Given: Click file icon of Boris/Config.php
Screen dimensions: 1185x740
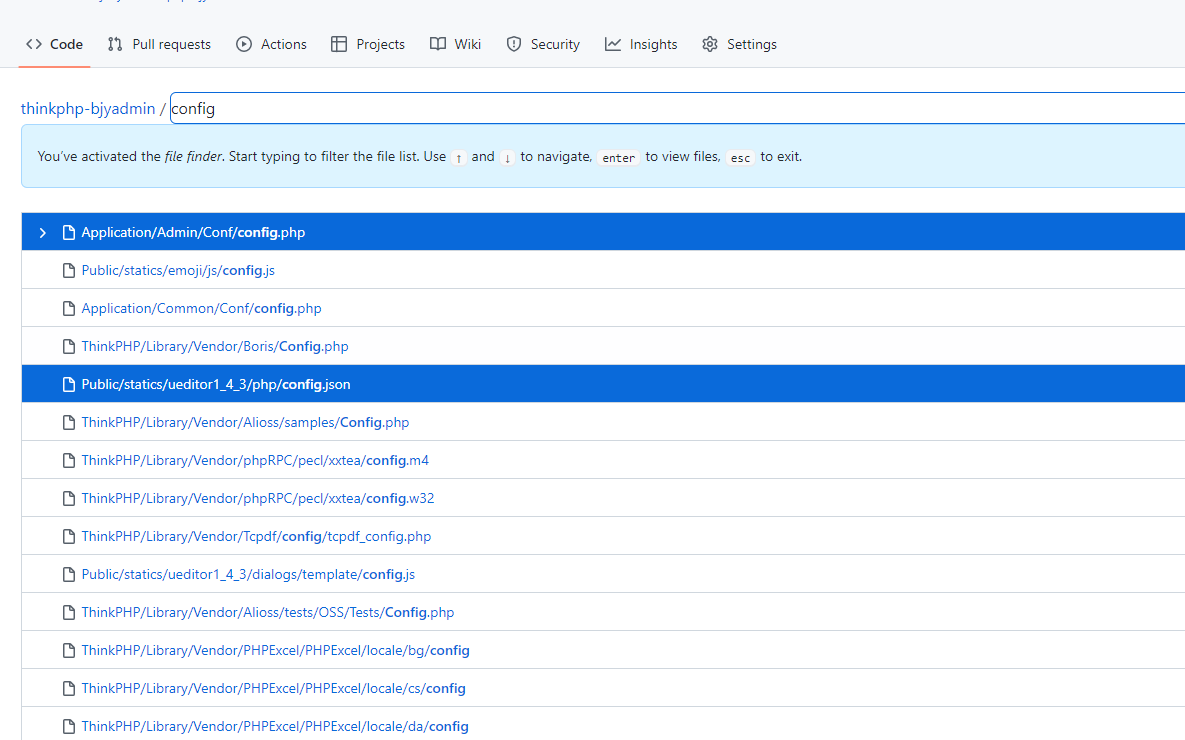Looking at the screenshot, I should click(69, 346).
